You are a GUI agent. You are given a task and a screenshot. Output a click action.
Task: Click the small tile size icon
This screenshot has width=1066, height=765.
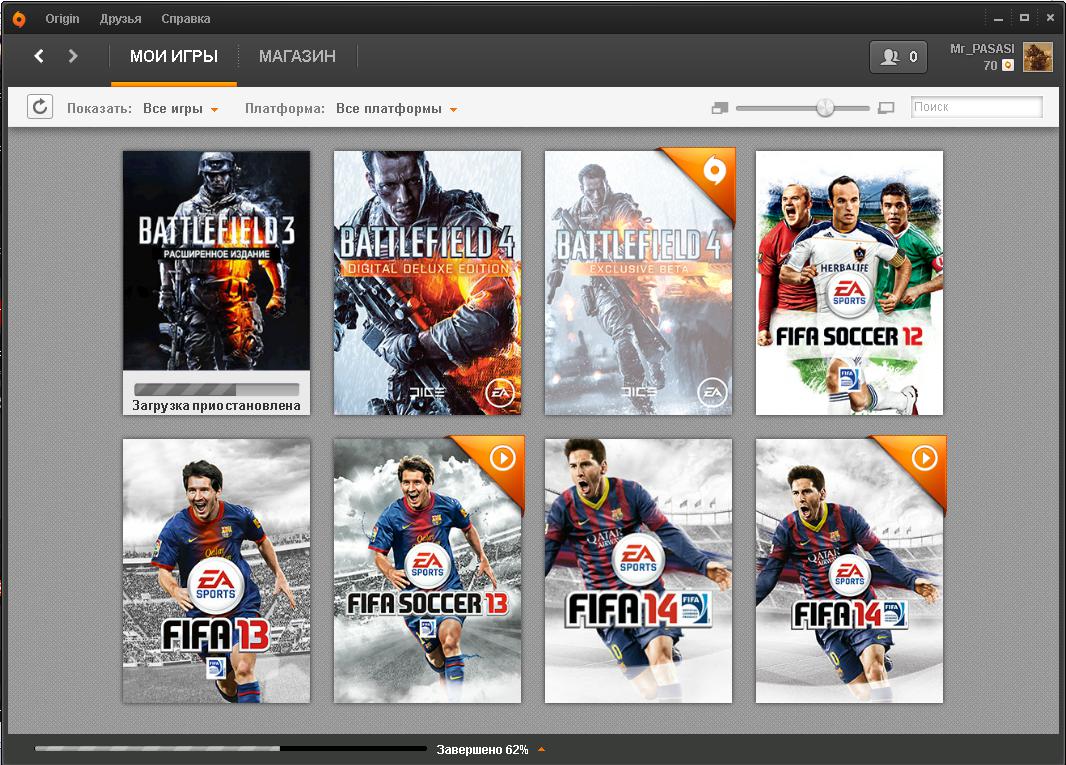719,108
